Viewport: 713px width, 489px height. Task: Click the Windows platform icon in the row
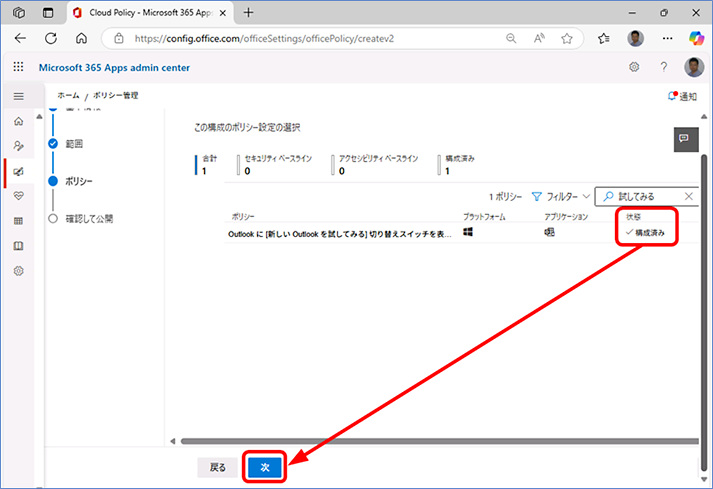tap(468, 232)
